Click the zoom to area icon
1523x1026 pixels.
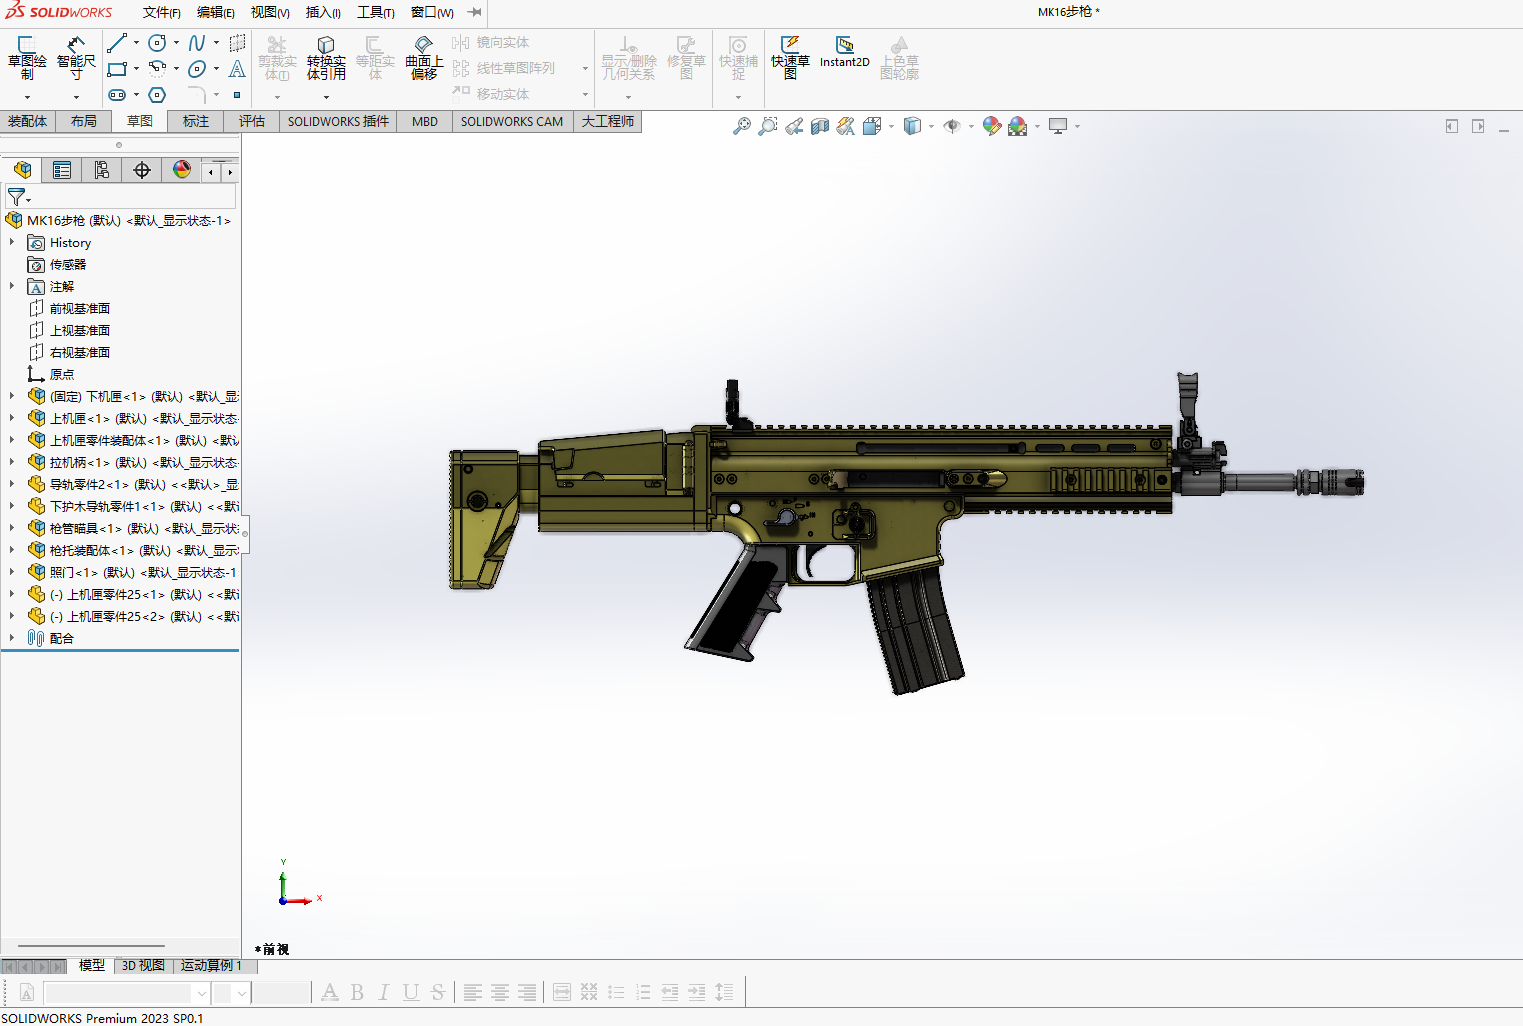coord(768,126)
